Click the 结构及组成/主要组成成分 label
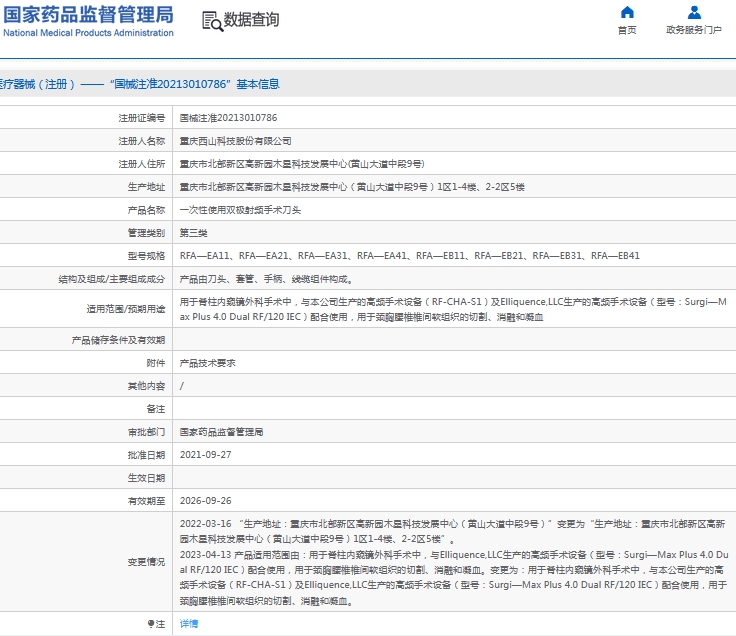 (x=112, y=279)
